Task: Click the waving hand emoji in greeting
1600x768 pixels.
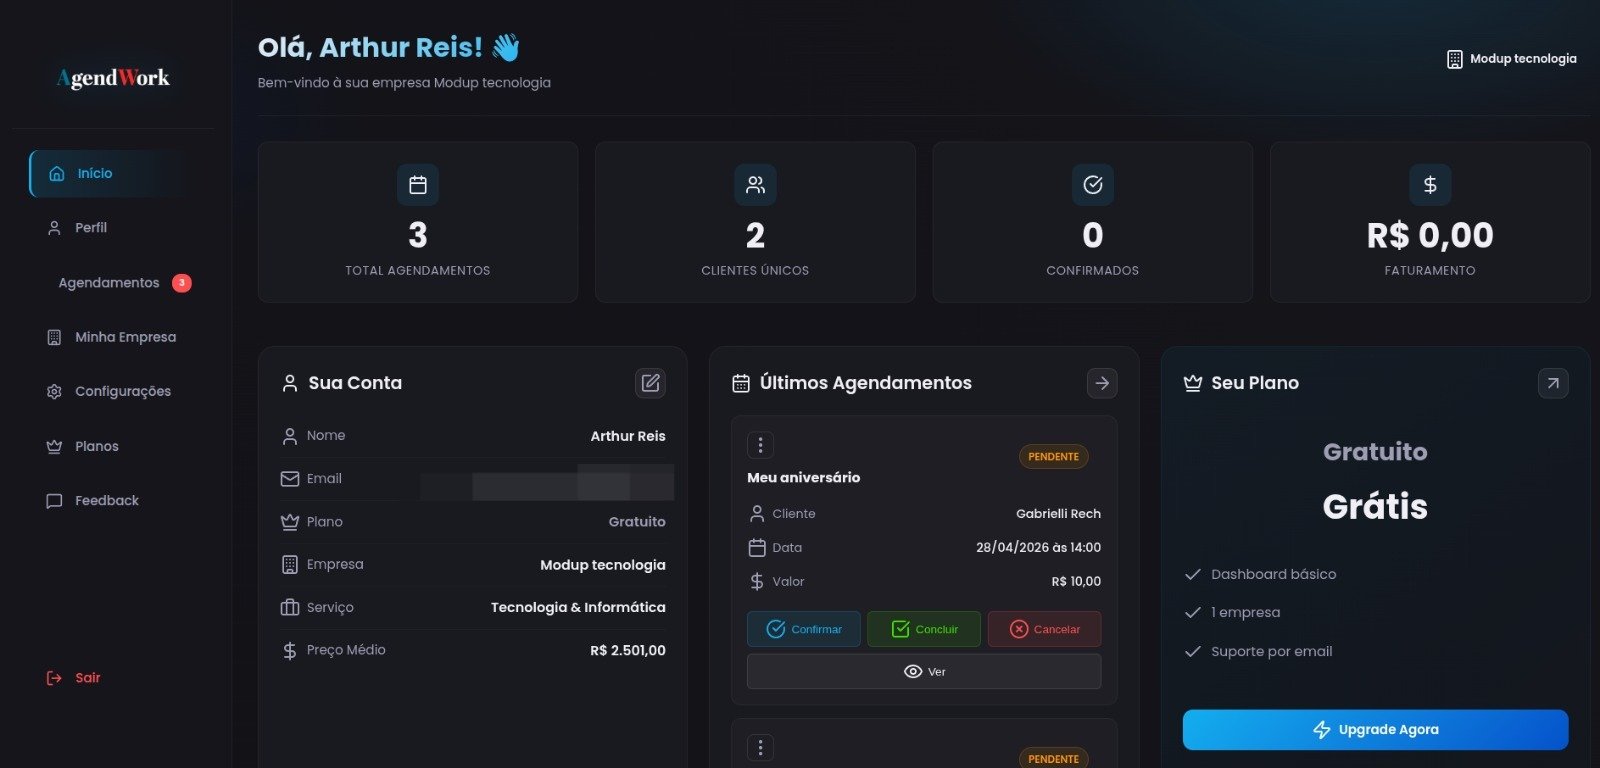Action: pos(506,47)
